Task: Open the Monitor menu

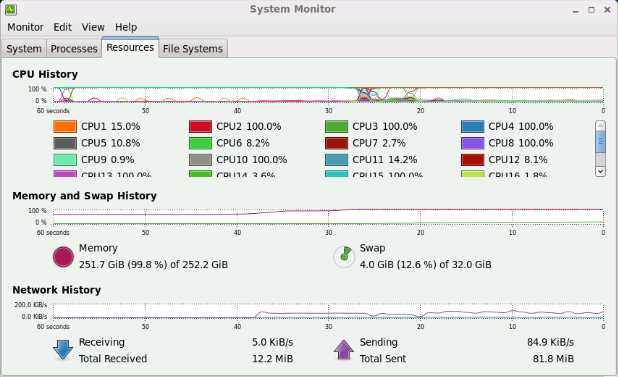Action: [25, 27]
